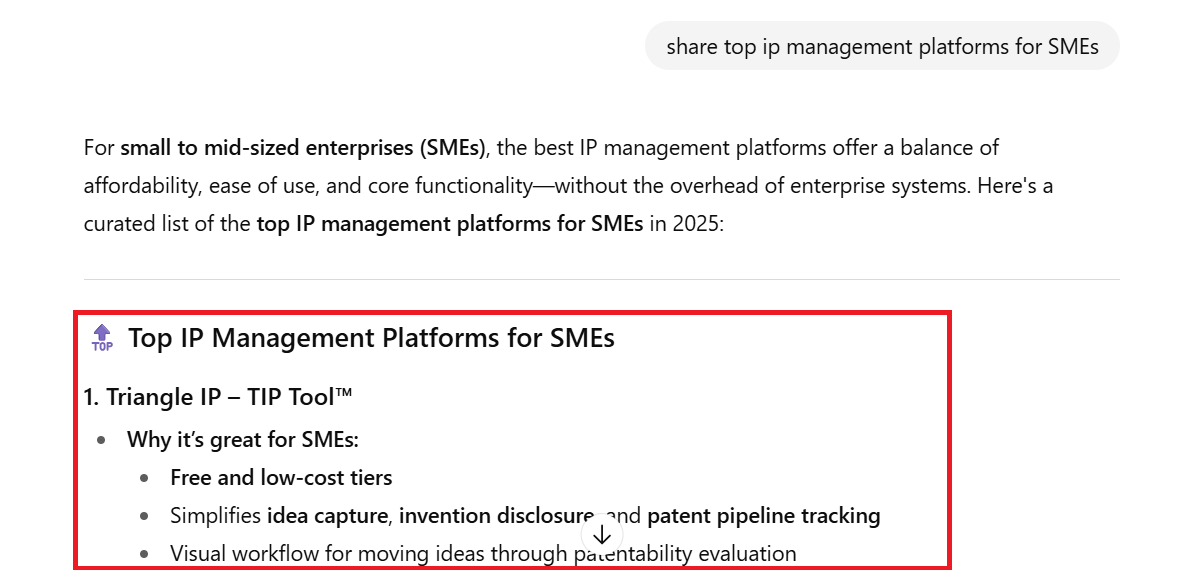
Task: Click the user message bubble about SMEs
Action: click(882, 46)
